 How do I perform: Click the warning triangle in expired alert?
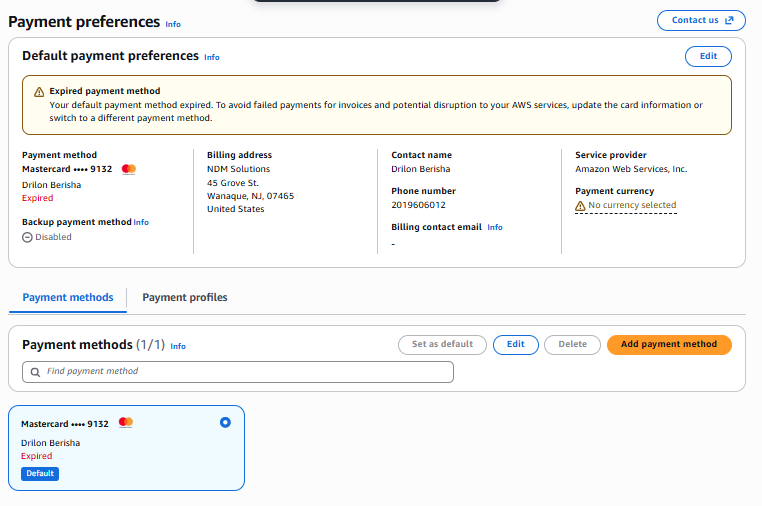point(39,92)
